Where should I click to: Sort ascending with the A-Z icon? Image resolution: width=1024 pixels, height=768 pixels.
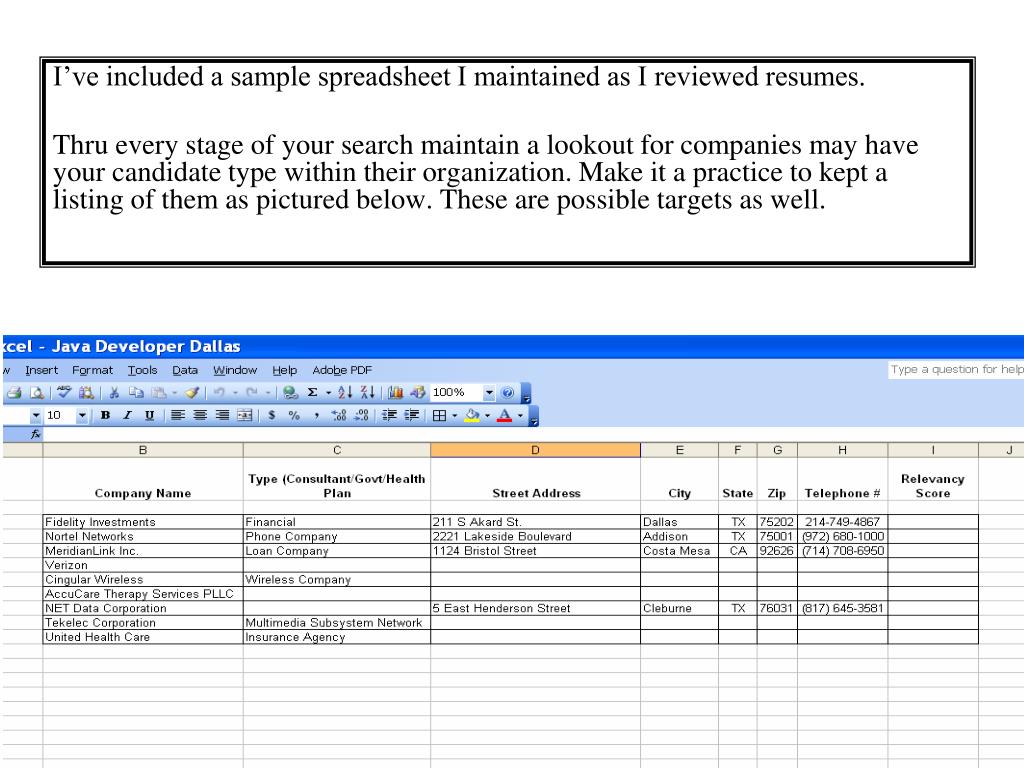pos(345,392)
